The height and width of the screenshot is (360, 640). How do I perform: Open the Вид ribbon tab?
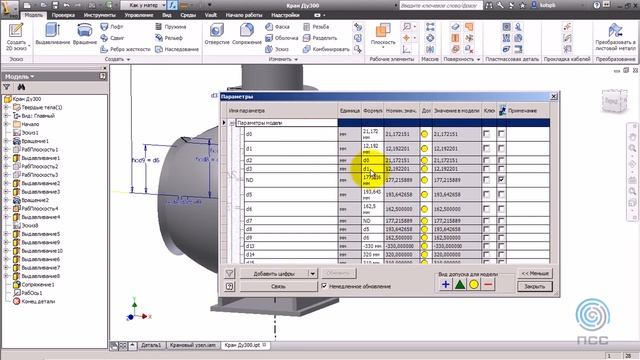coord(167,15)
